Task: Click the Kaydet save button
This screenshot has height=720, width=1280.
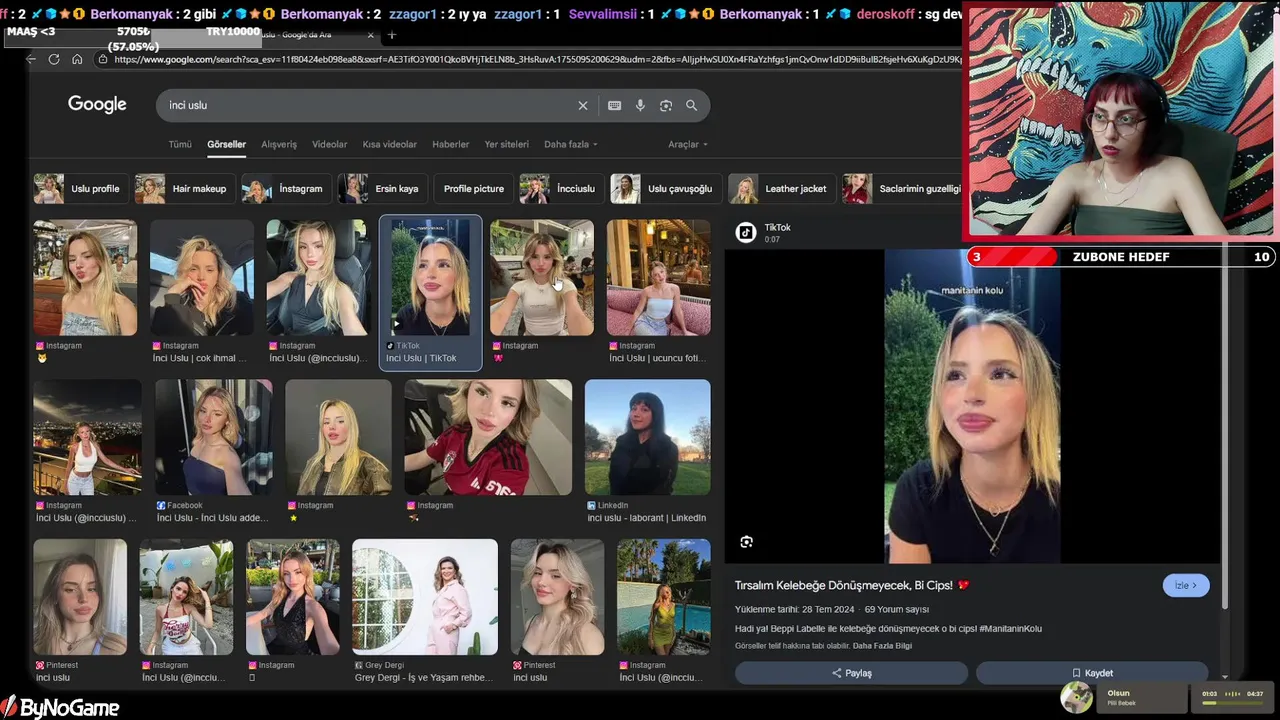Action: tap(1092, 673)
